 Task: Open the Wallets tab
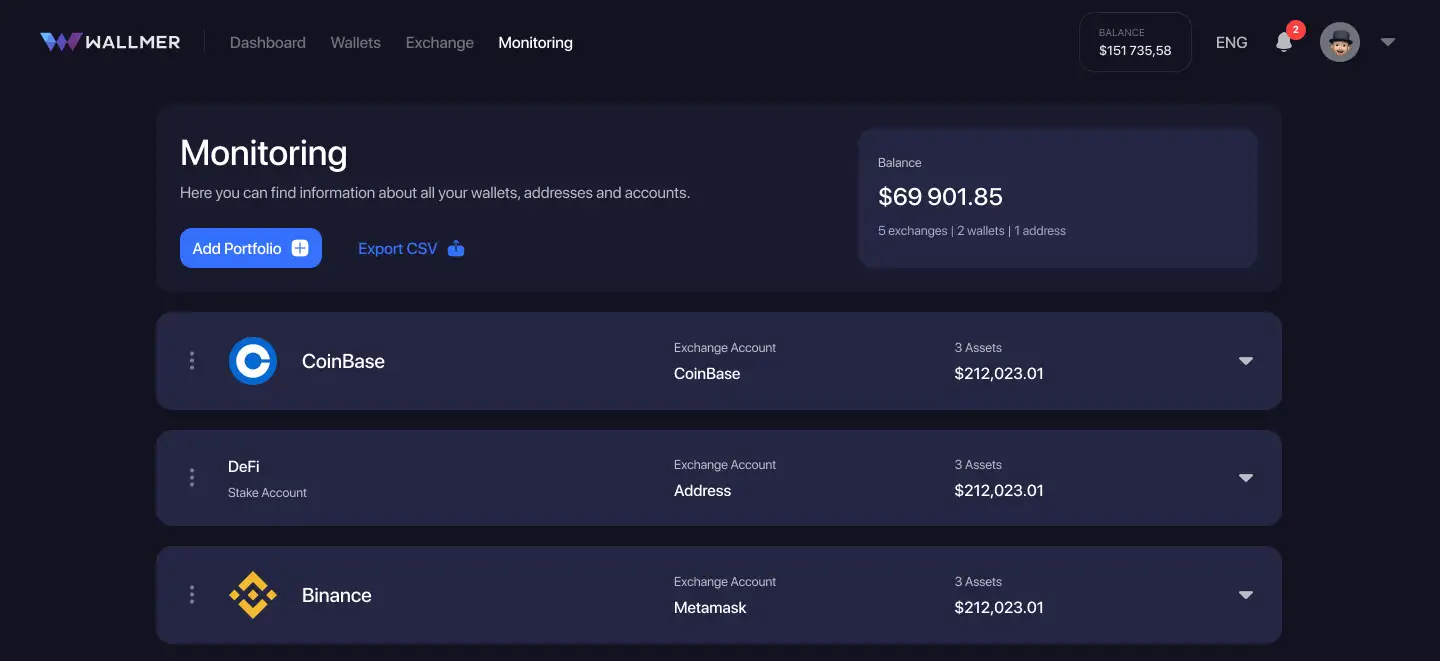pos(355,43)
